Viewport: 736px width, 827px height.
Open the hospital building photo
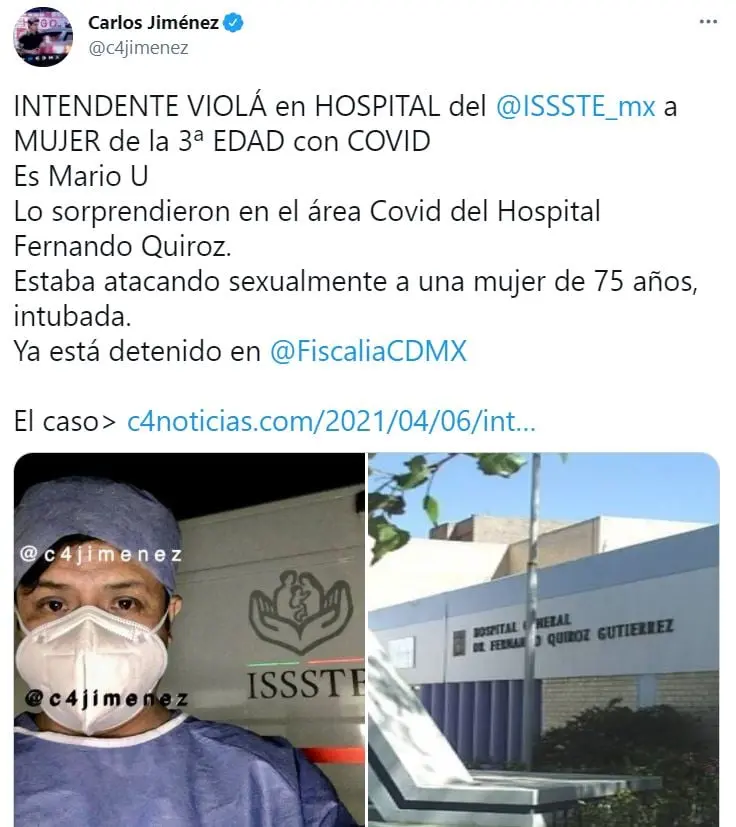pyautogui.click(x=544, y=639)
